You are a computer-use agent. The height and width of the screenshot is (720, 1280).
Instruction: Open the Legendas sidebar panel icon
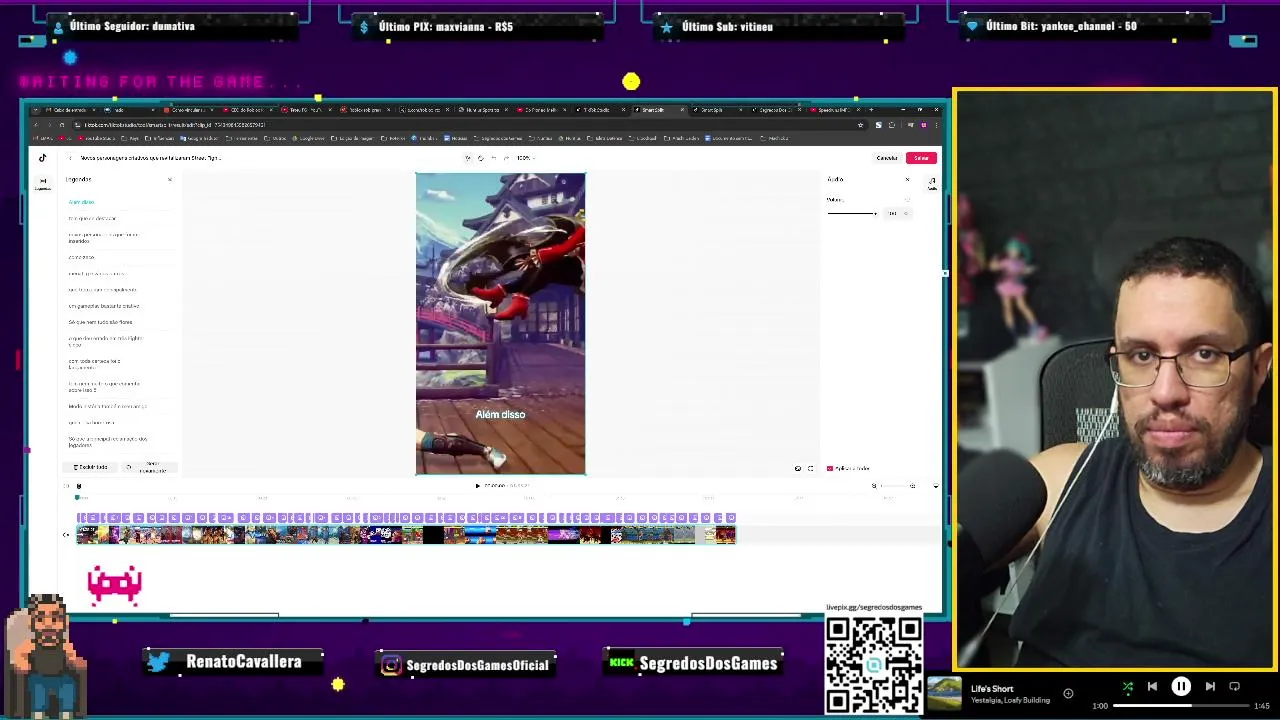point(42,184)
